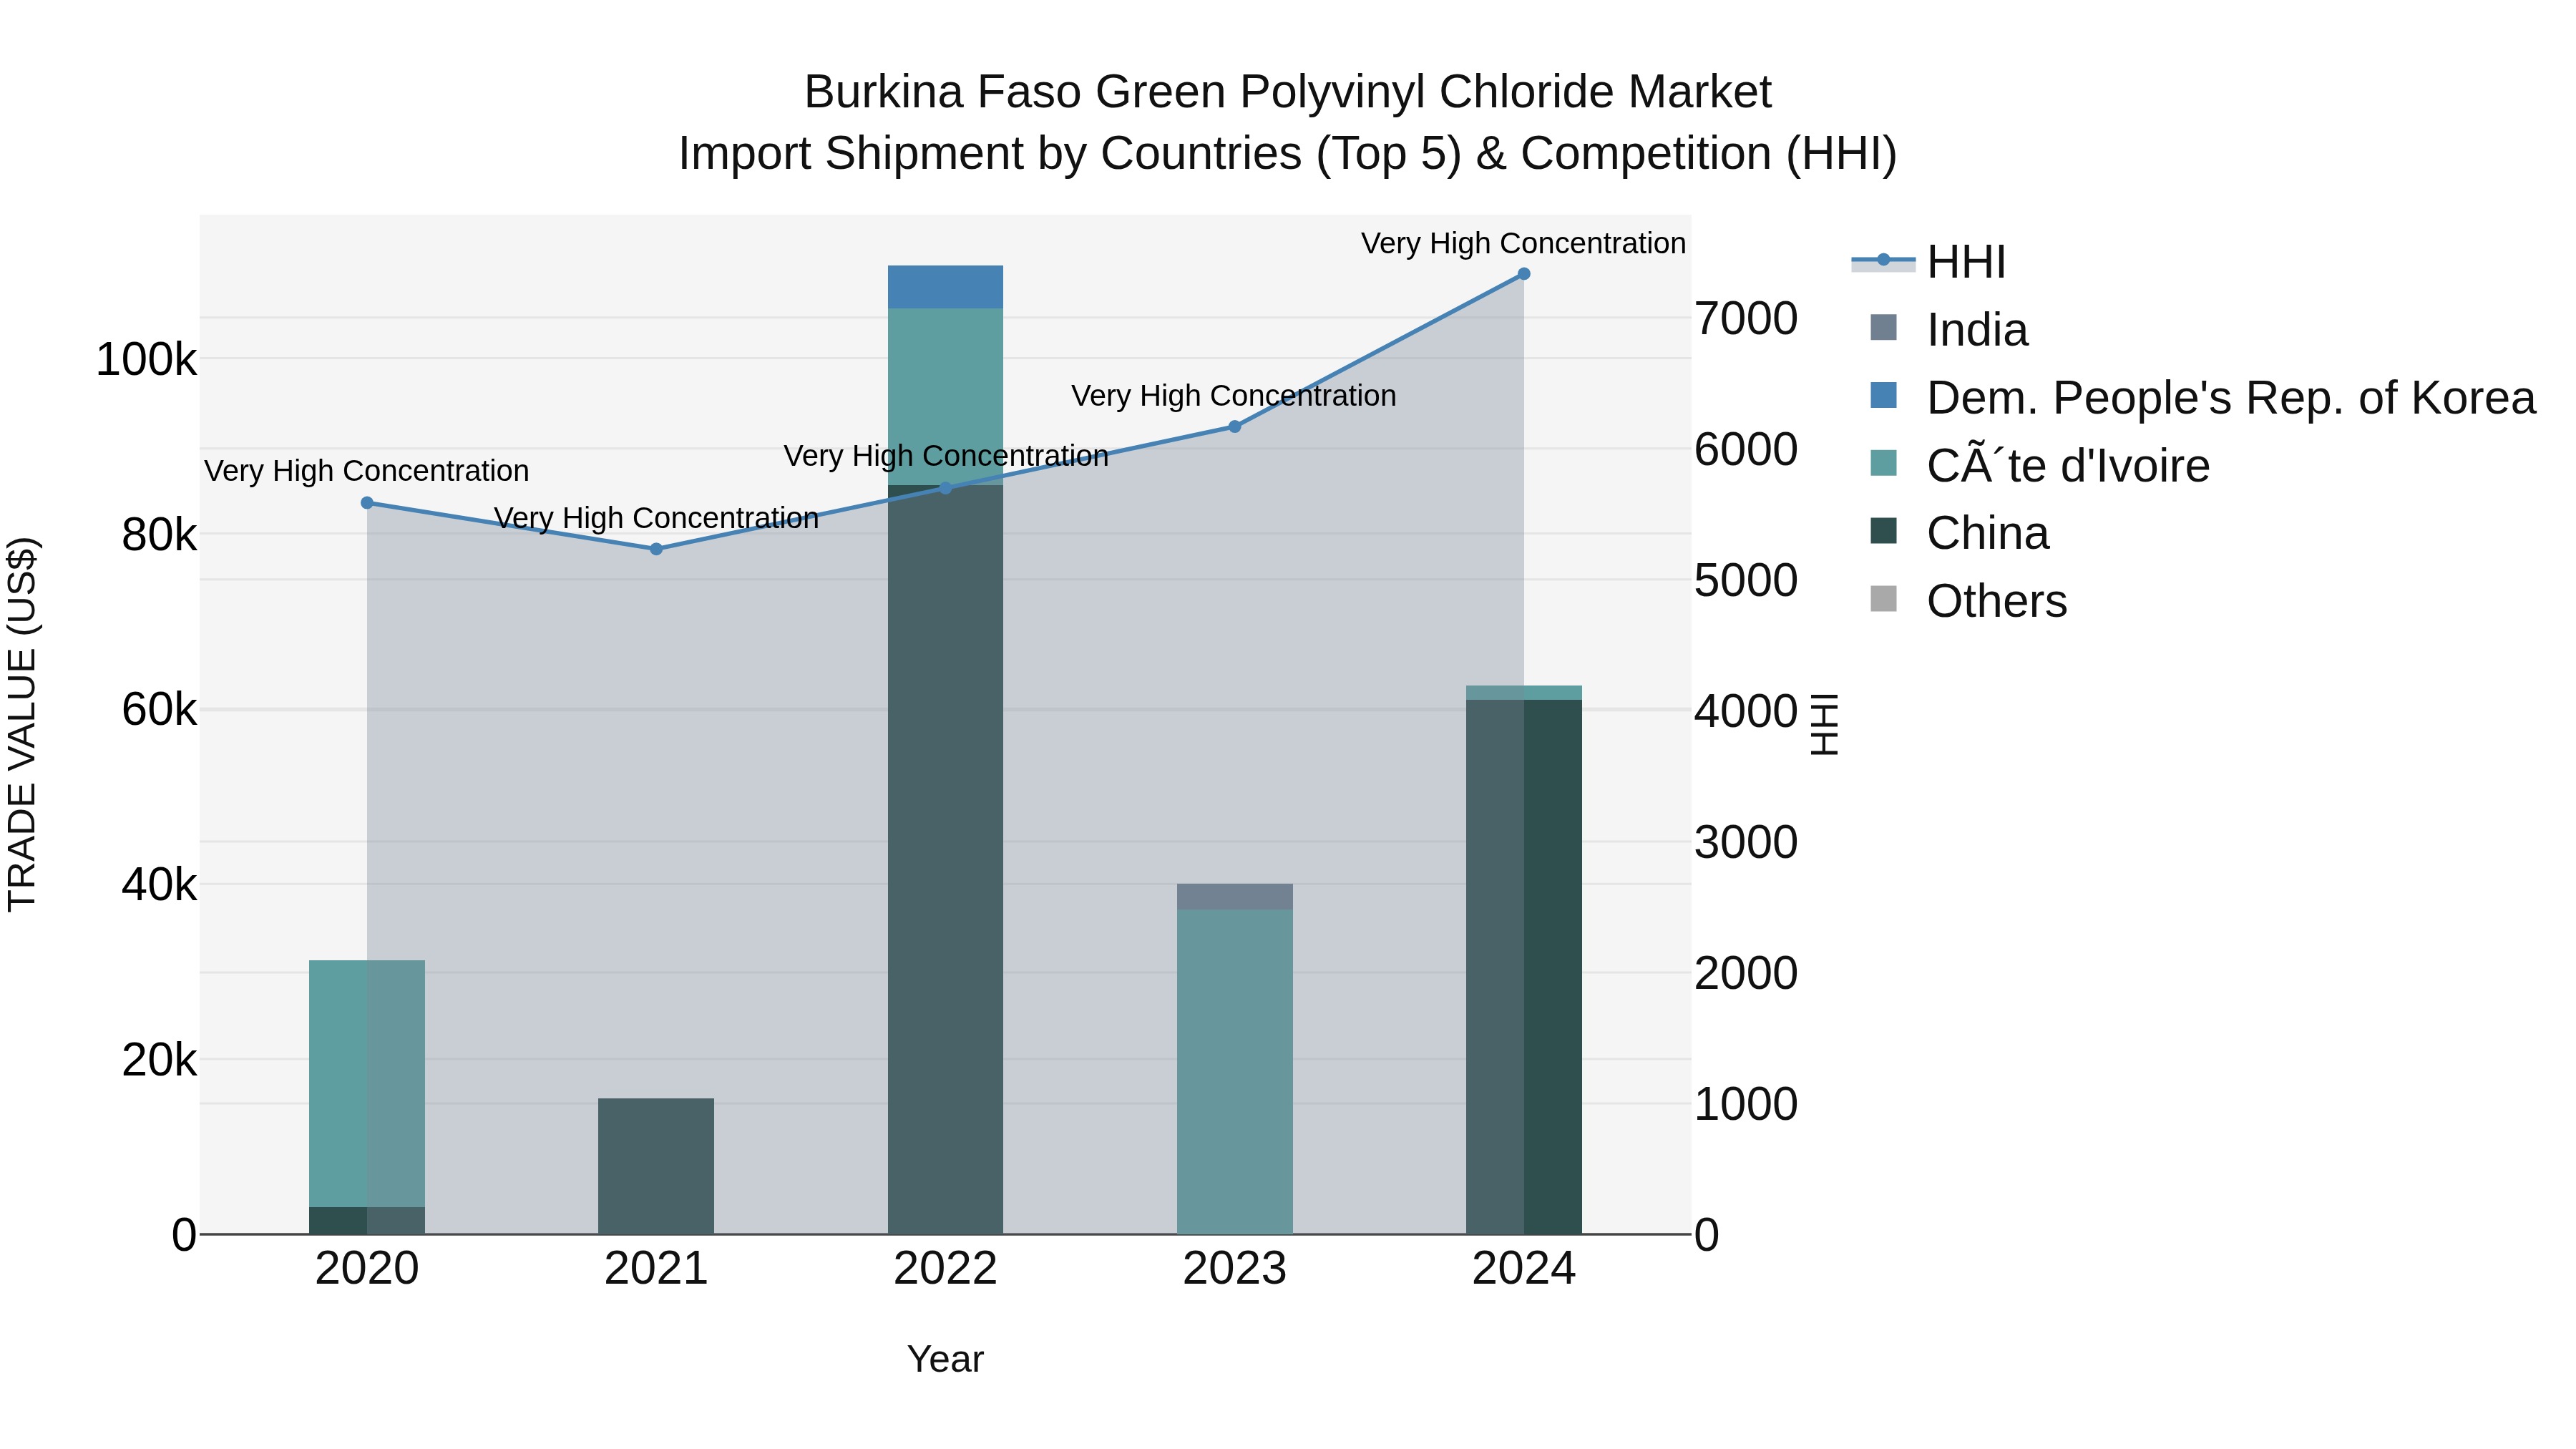Viewport: 2576px width, 1449px height.
Task: Click the Côte d'Ivoire teal legend swatch
Action: click(1883, 463)
